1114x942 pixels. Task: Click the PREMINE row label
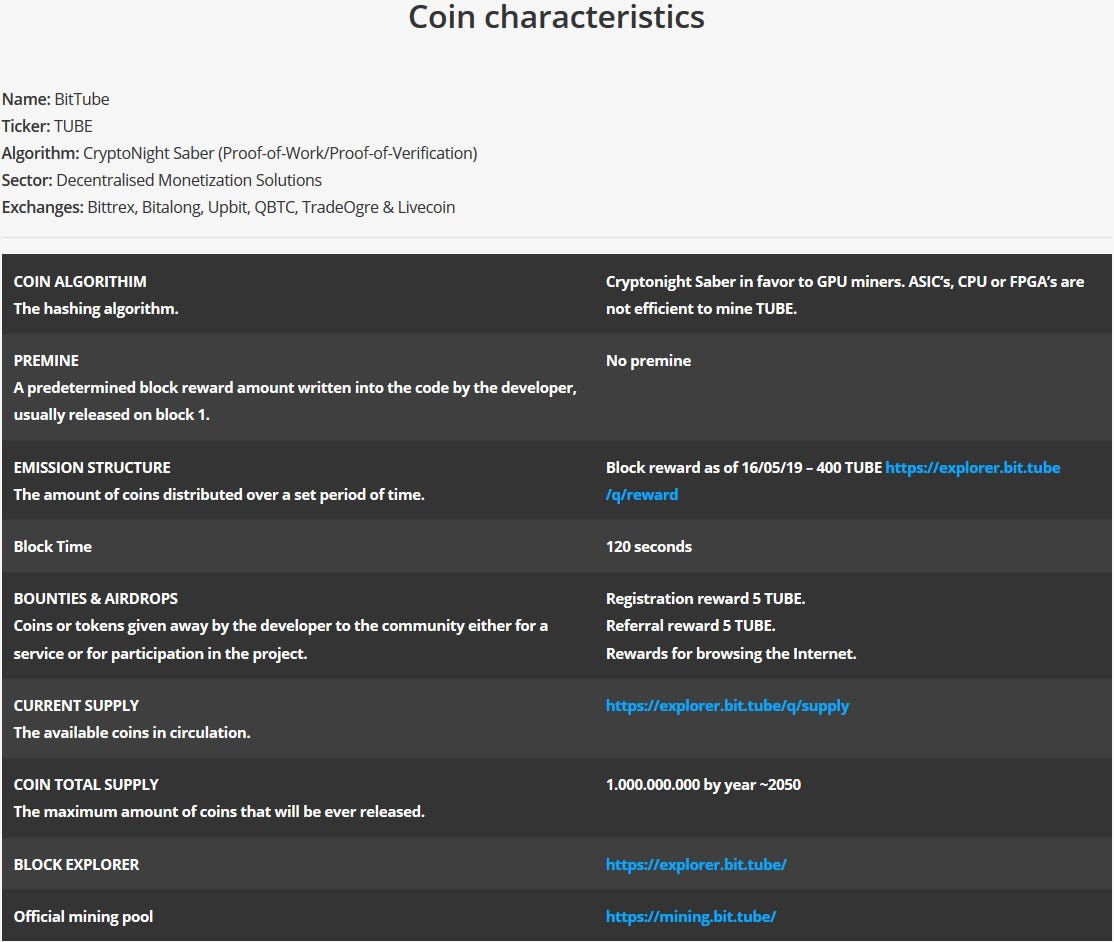coord(46,360)
